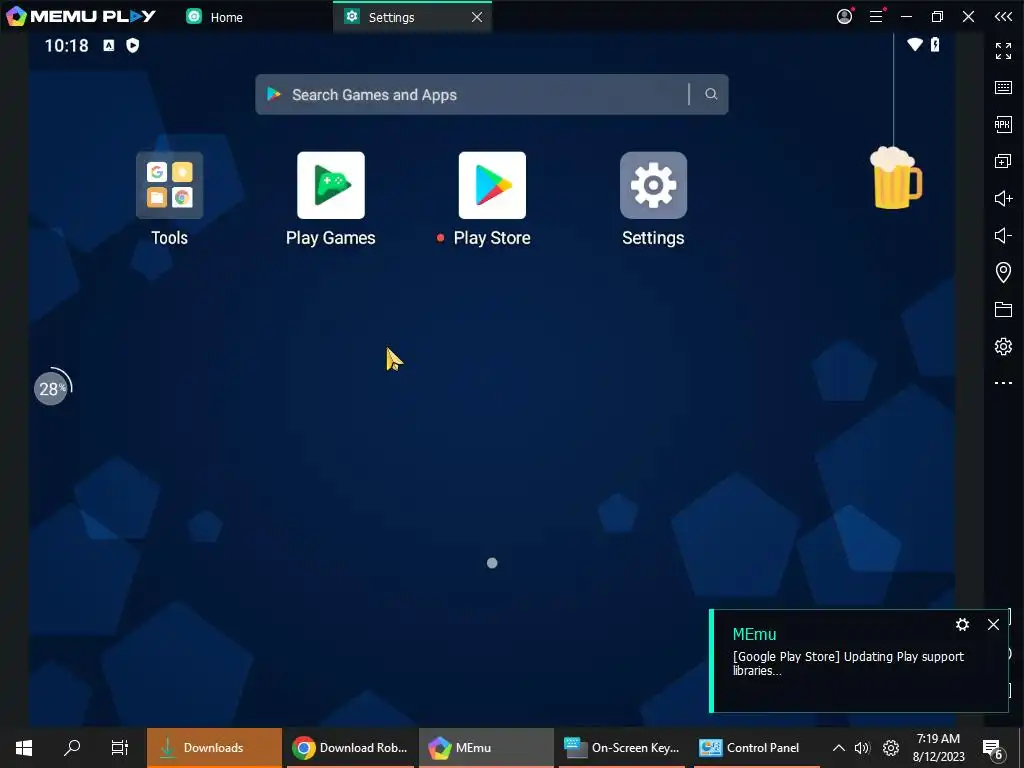1024x768 pixels.
Task: Click the MEmu Play logo
Action: coord(81,16)
